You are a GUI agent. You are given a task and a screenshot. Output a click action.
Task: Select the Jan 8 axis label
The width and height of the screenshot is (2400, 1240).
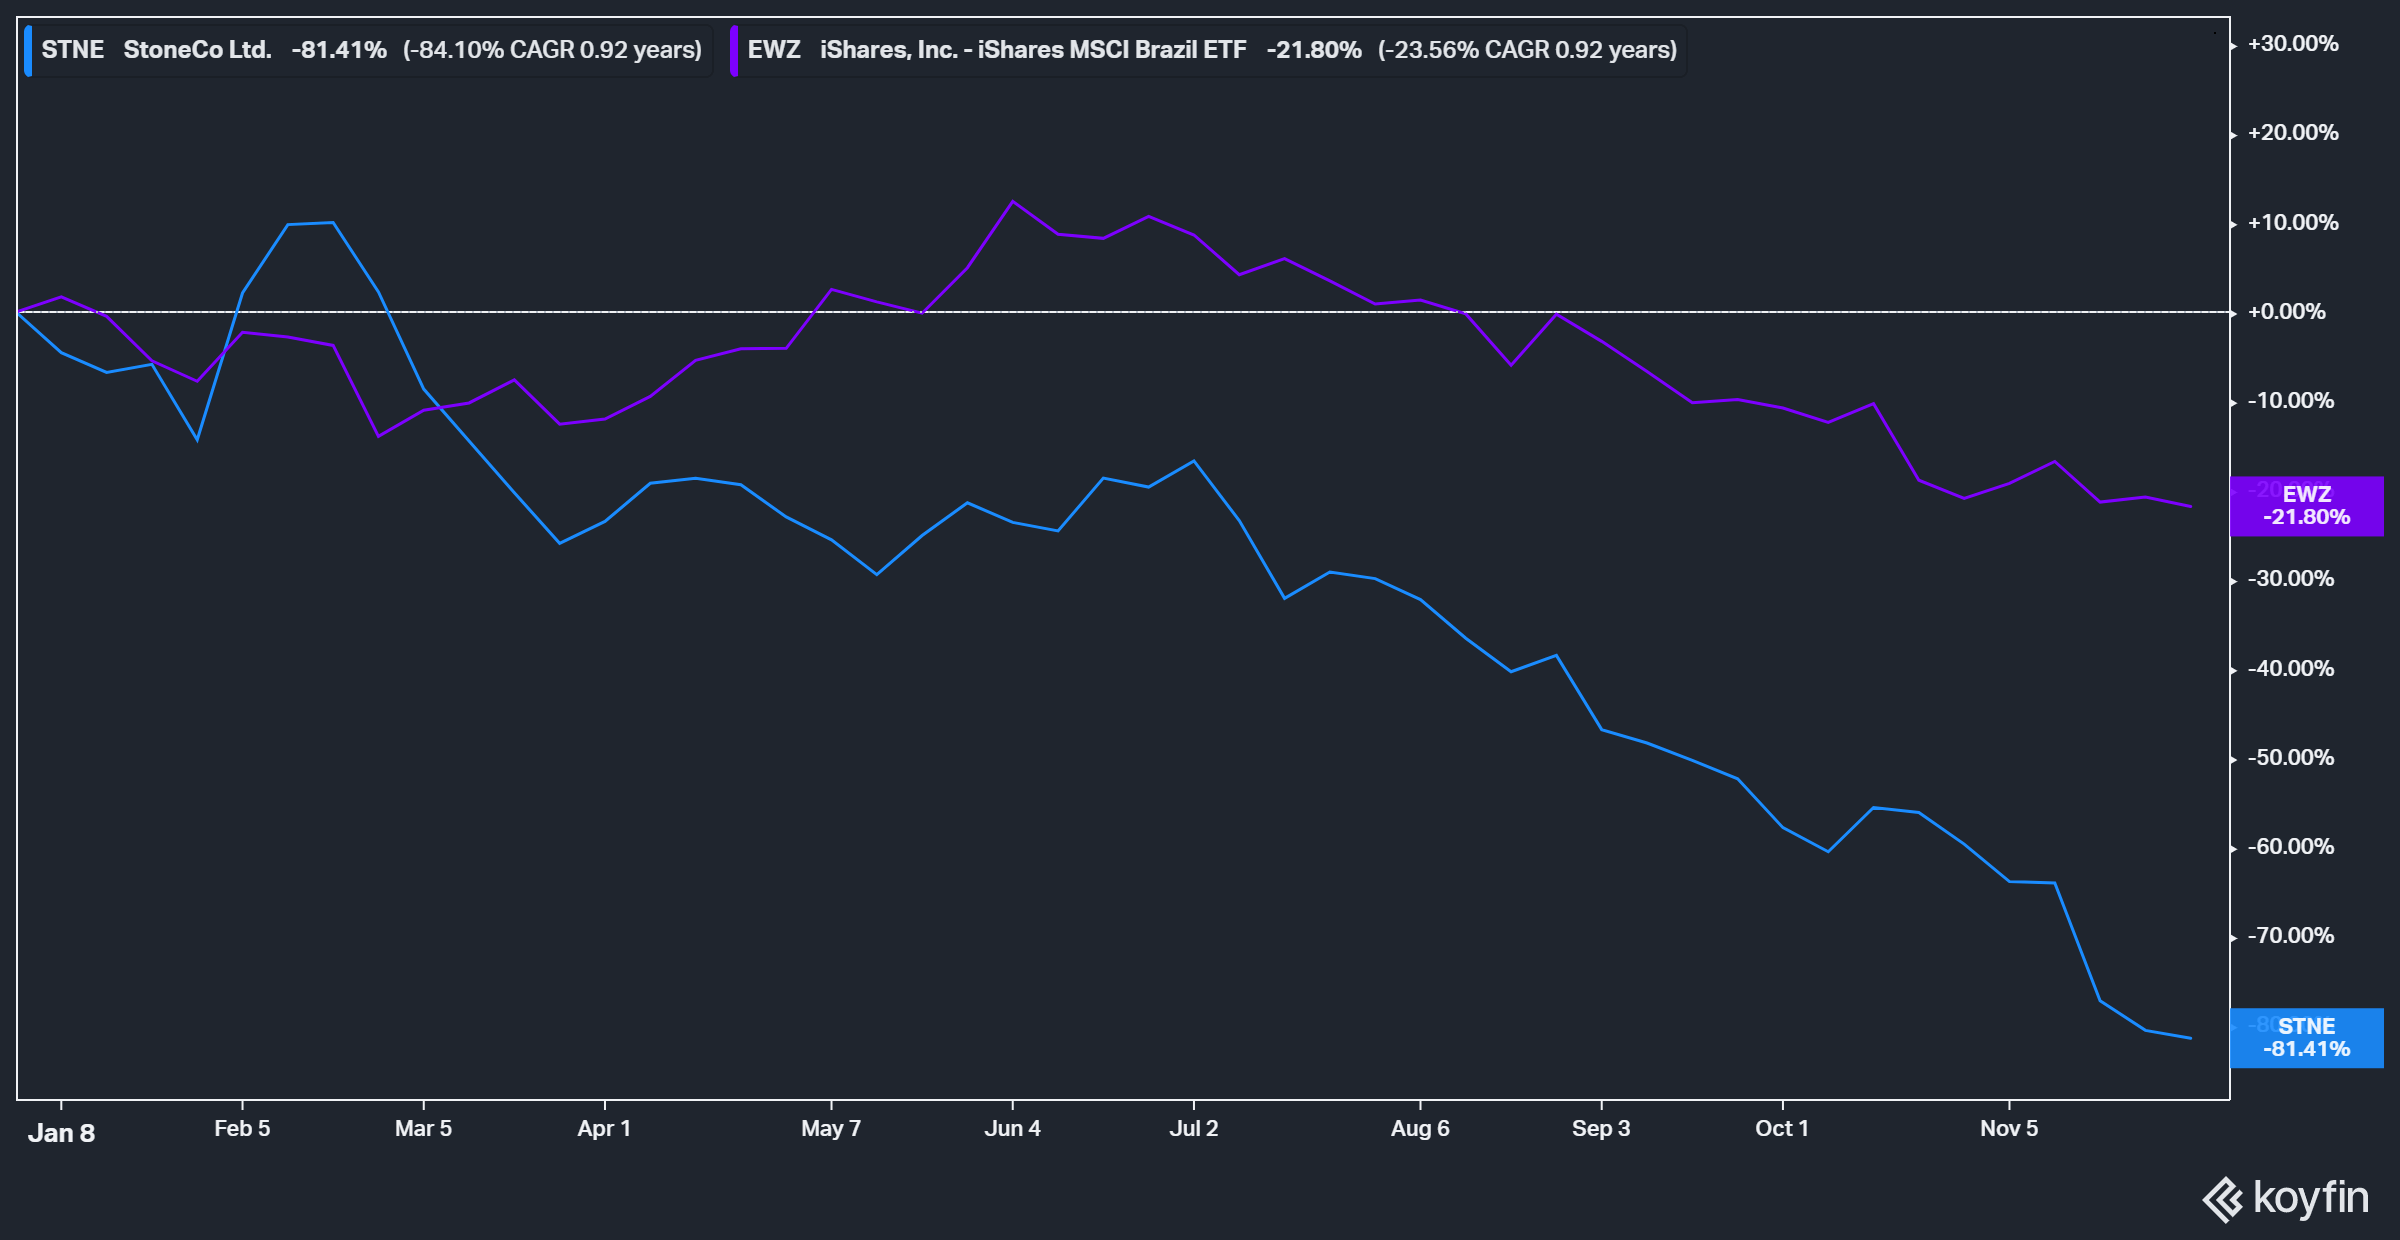(62, 1133)
